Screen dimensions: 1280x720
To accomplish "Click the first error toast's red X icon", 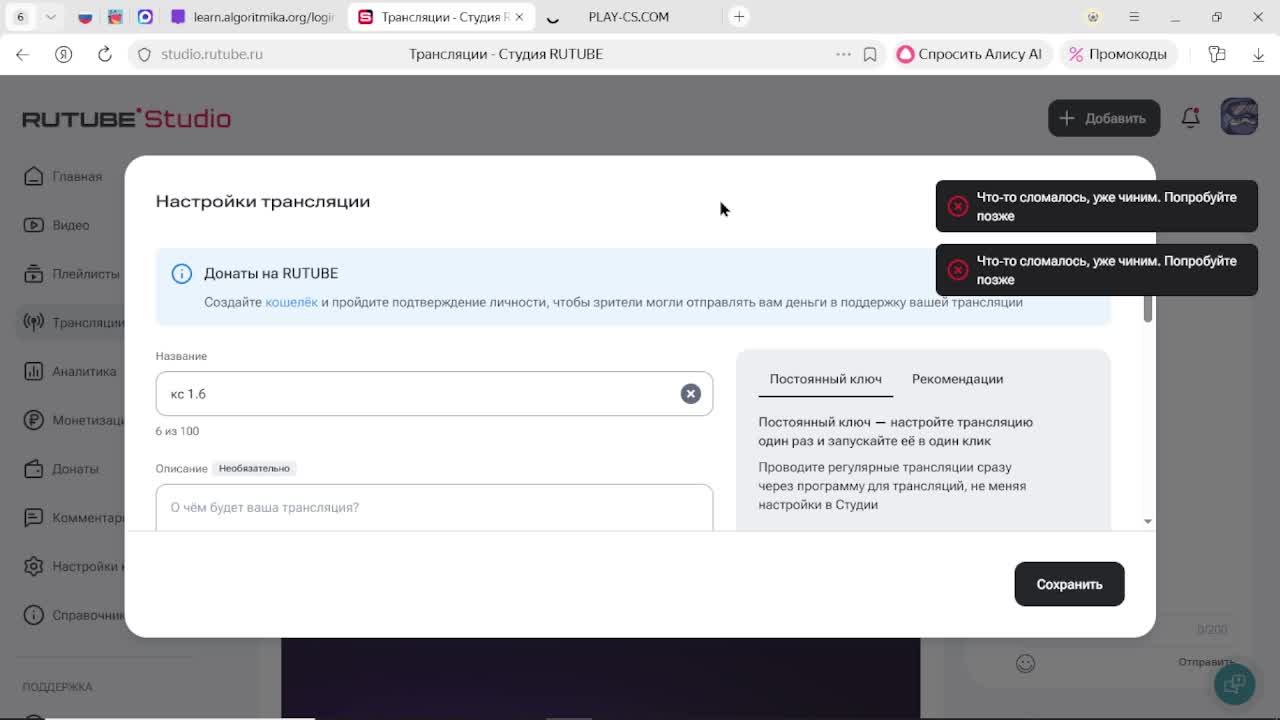I will coord(958,206).
